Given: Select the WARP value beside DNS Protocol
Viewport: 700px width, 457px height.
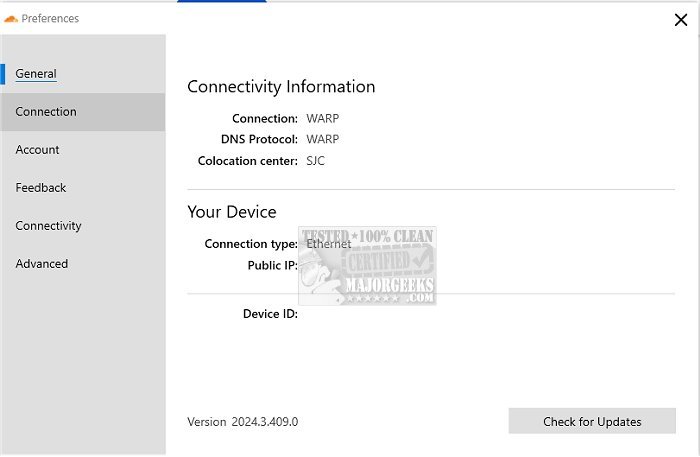Looking at the screenshot, I should 322,140.
